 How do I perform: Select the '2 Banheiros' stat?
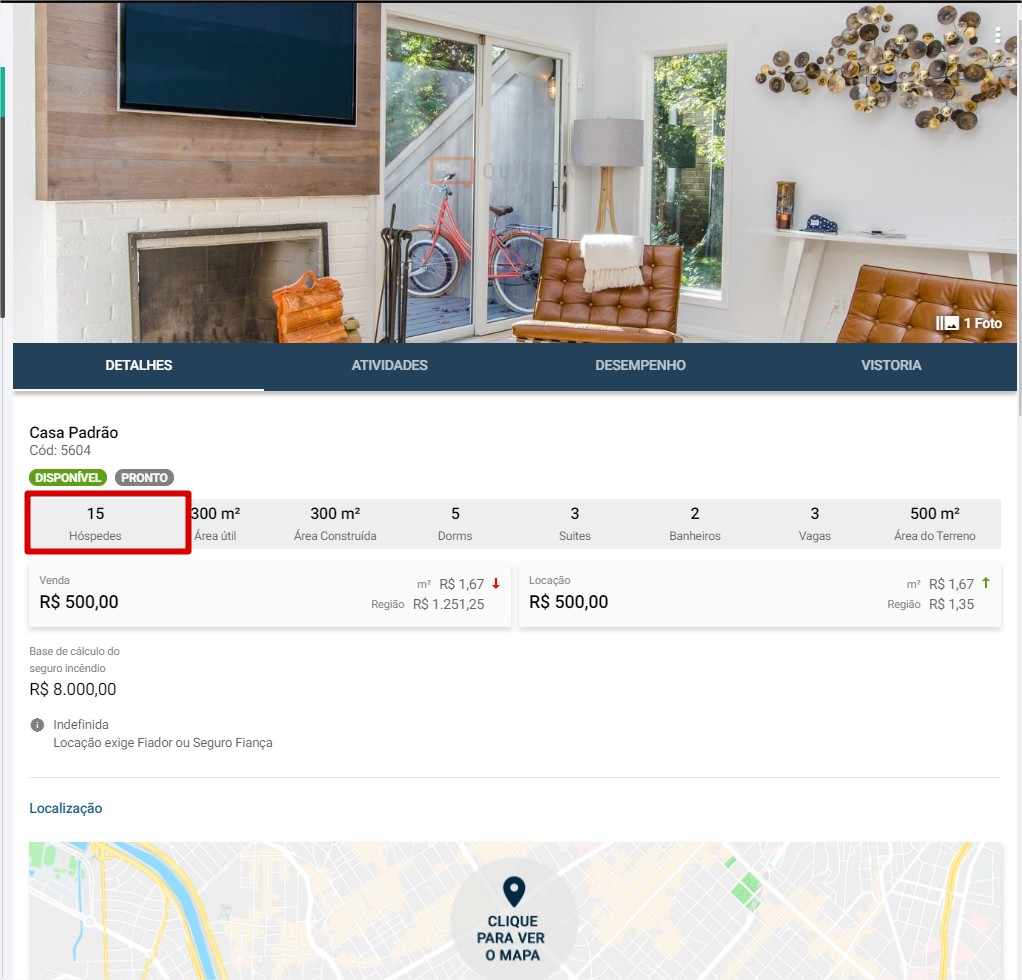(x=695, y=523)
